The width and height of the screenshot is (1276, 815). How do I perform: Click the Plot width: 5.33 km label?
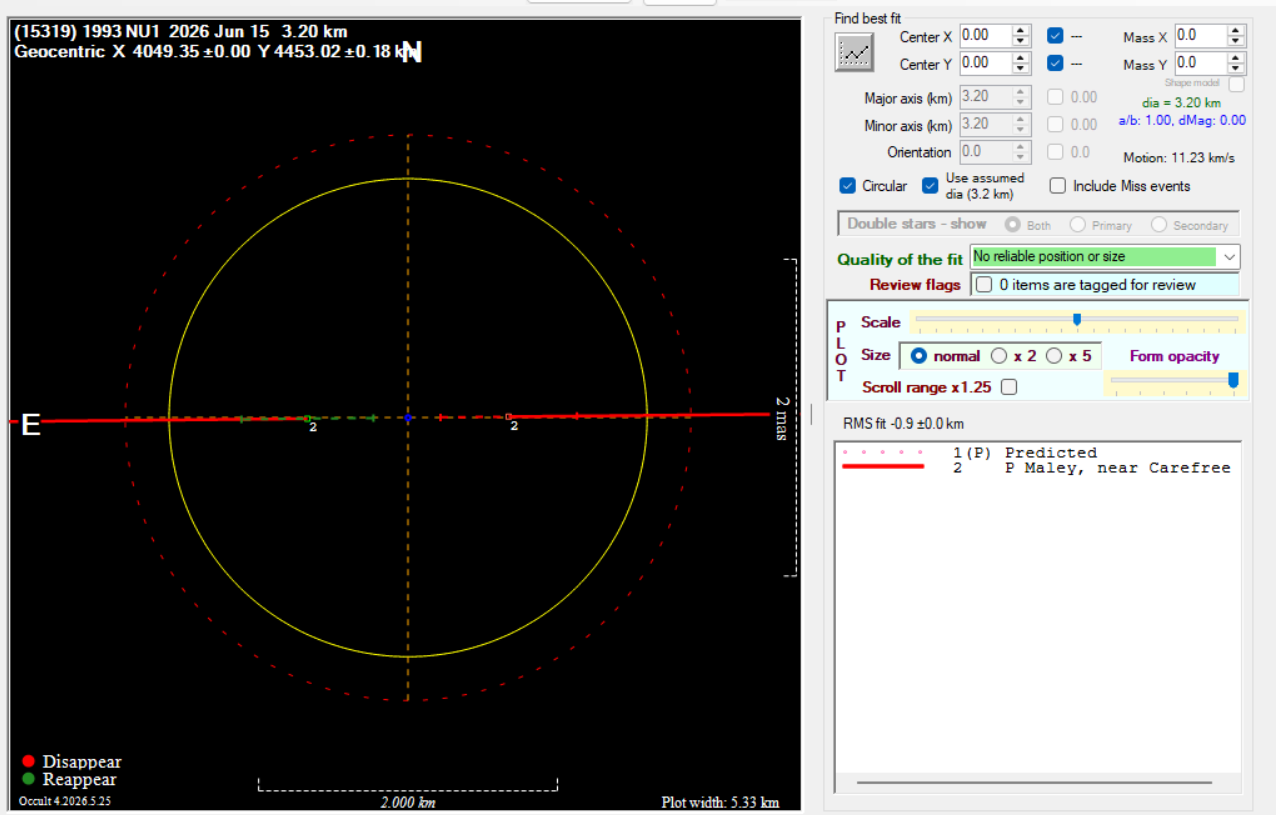click(x=720, y=802)
